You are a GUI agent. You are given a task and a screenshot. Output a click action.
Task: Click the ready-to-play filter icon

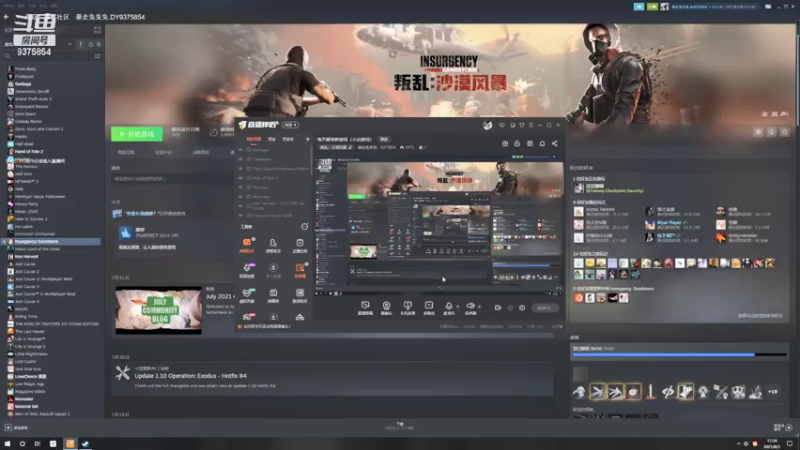point(98,44)
